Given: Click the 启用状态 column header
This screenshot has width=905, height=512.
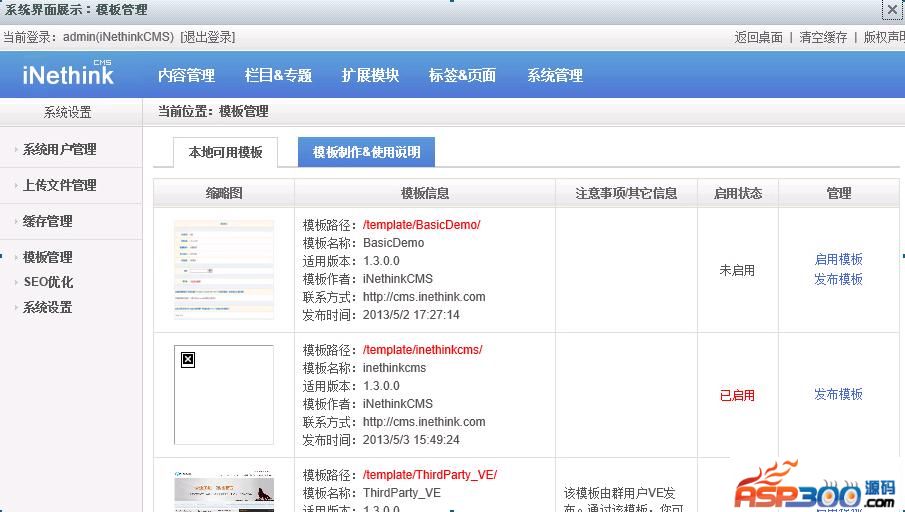Looking at the screenshot, I should pyautogui.click(x=738, y=193).
